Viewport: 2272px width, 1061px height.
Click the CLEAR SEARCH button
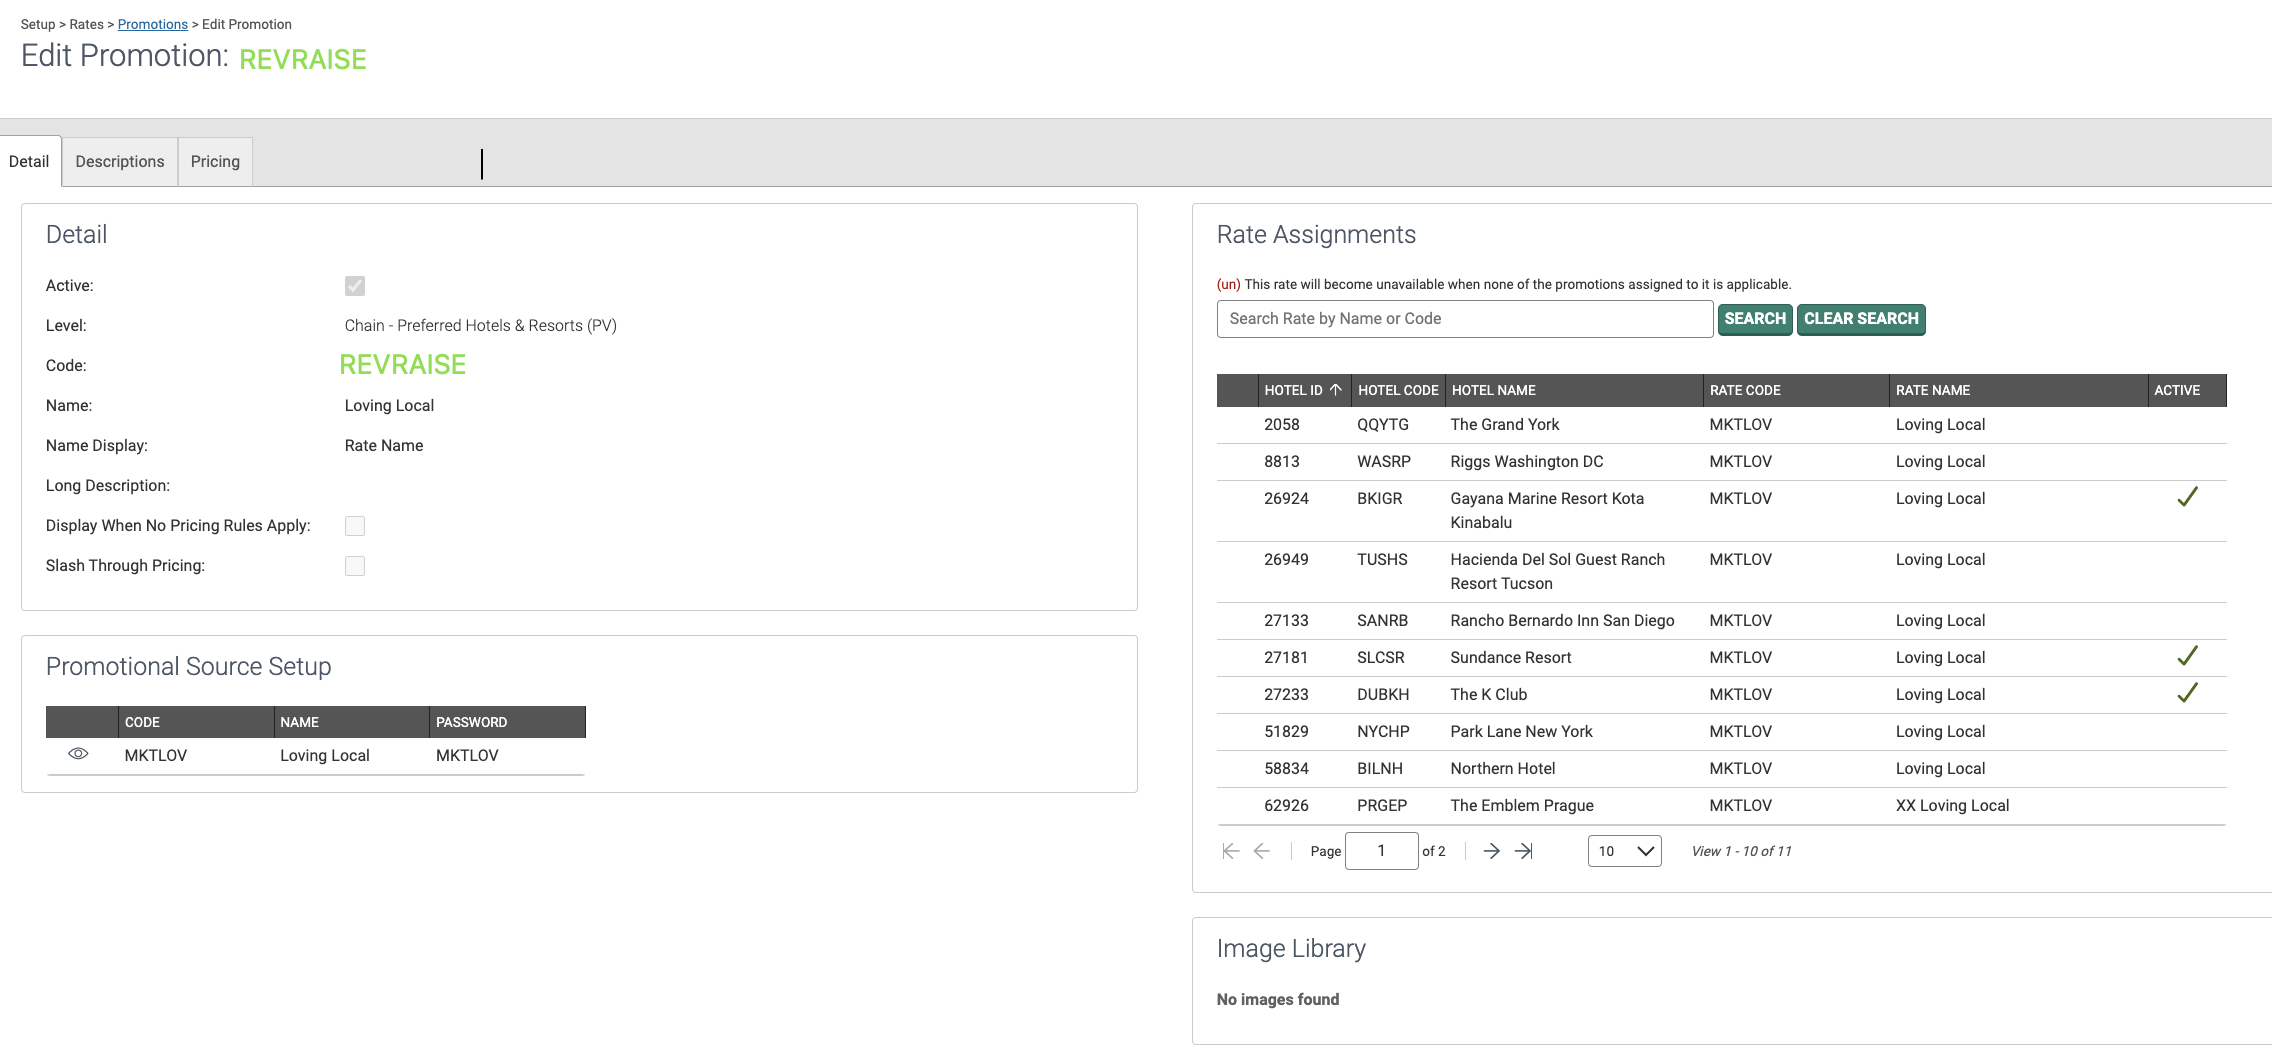(1861, 319)
